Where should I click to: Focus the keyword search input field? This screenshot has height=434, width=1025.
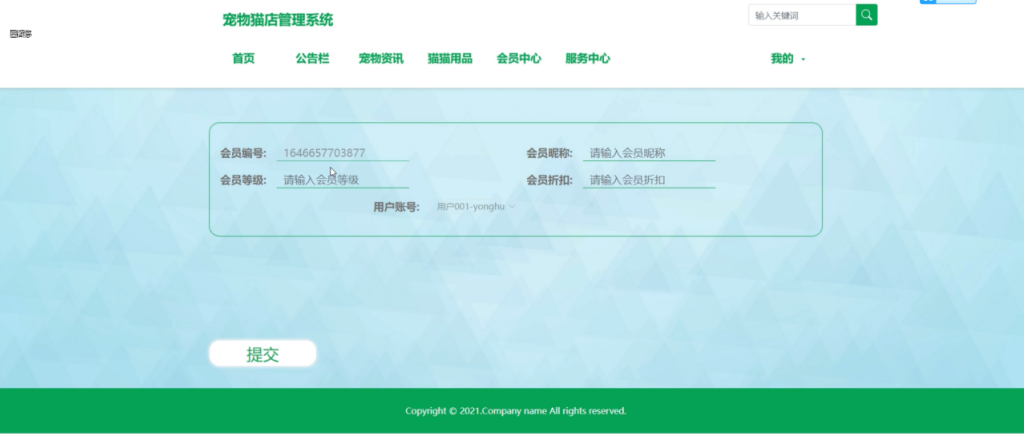pyautogui.click(x=802, y=15)
